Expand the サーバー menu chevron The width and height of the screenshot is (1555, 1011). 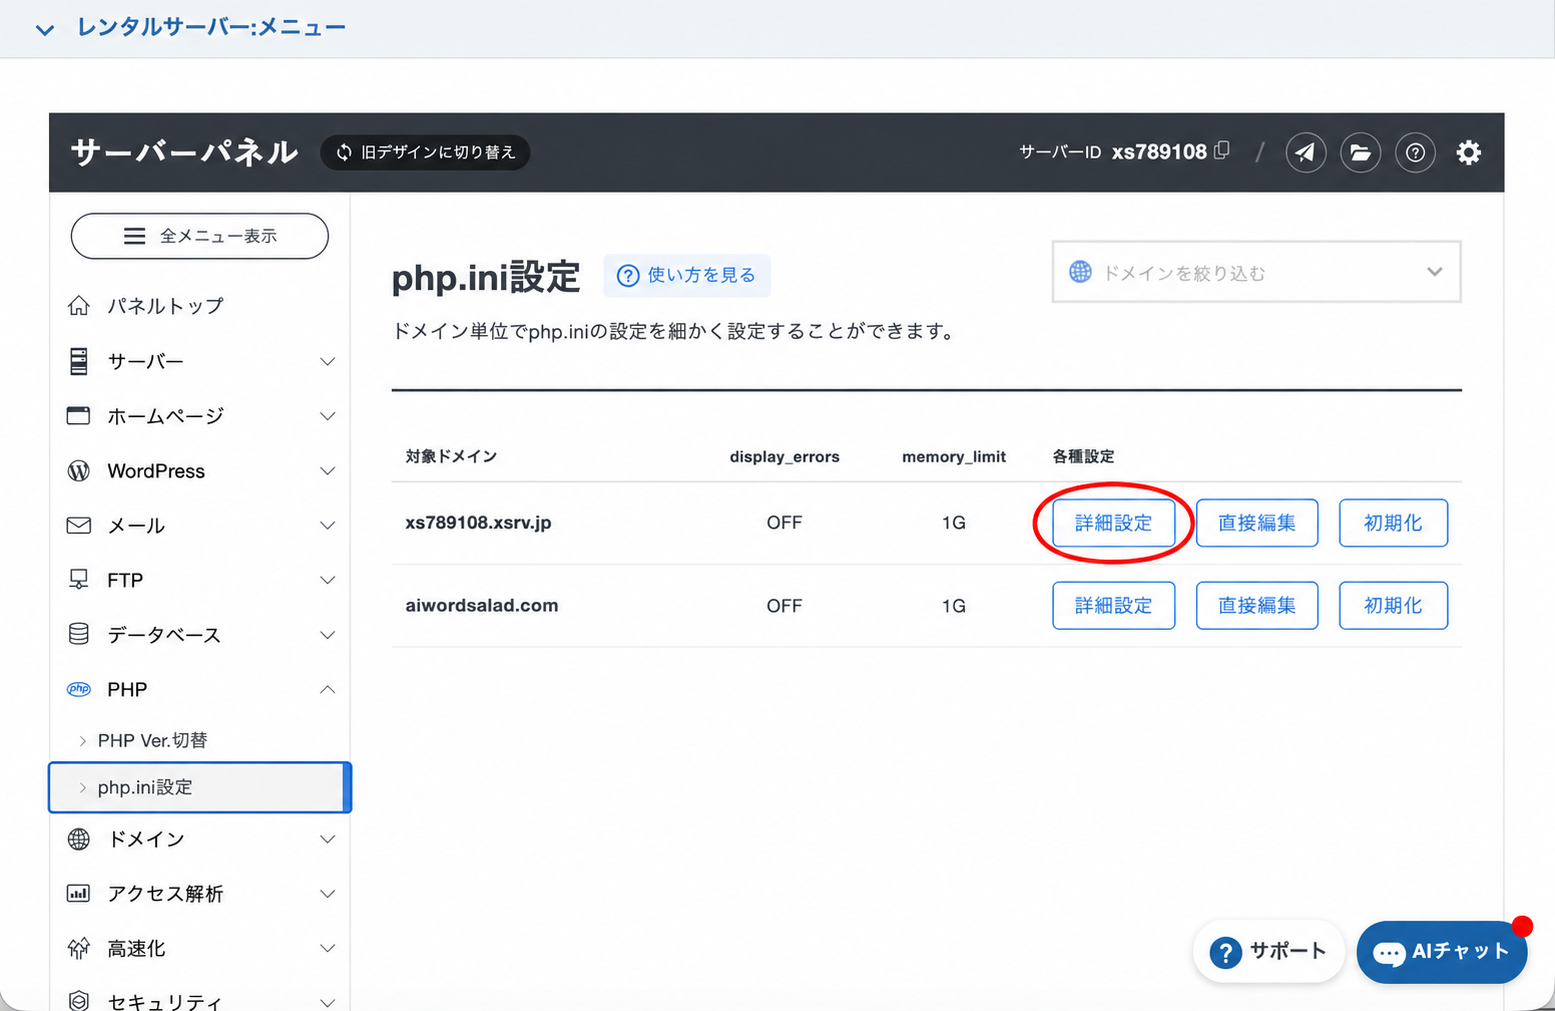(327, 361)
